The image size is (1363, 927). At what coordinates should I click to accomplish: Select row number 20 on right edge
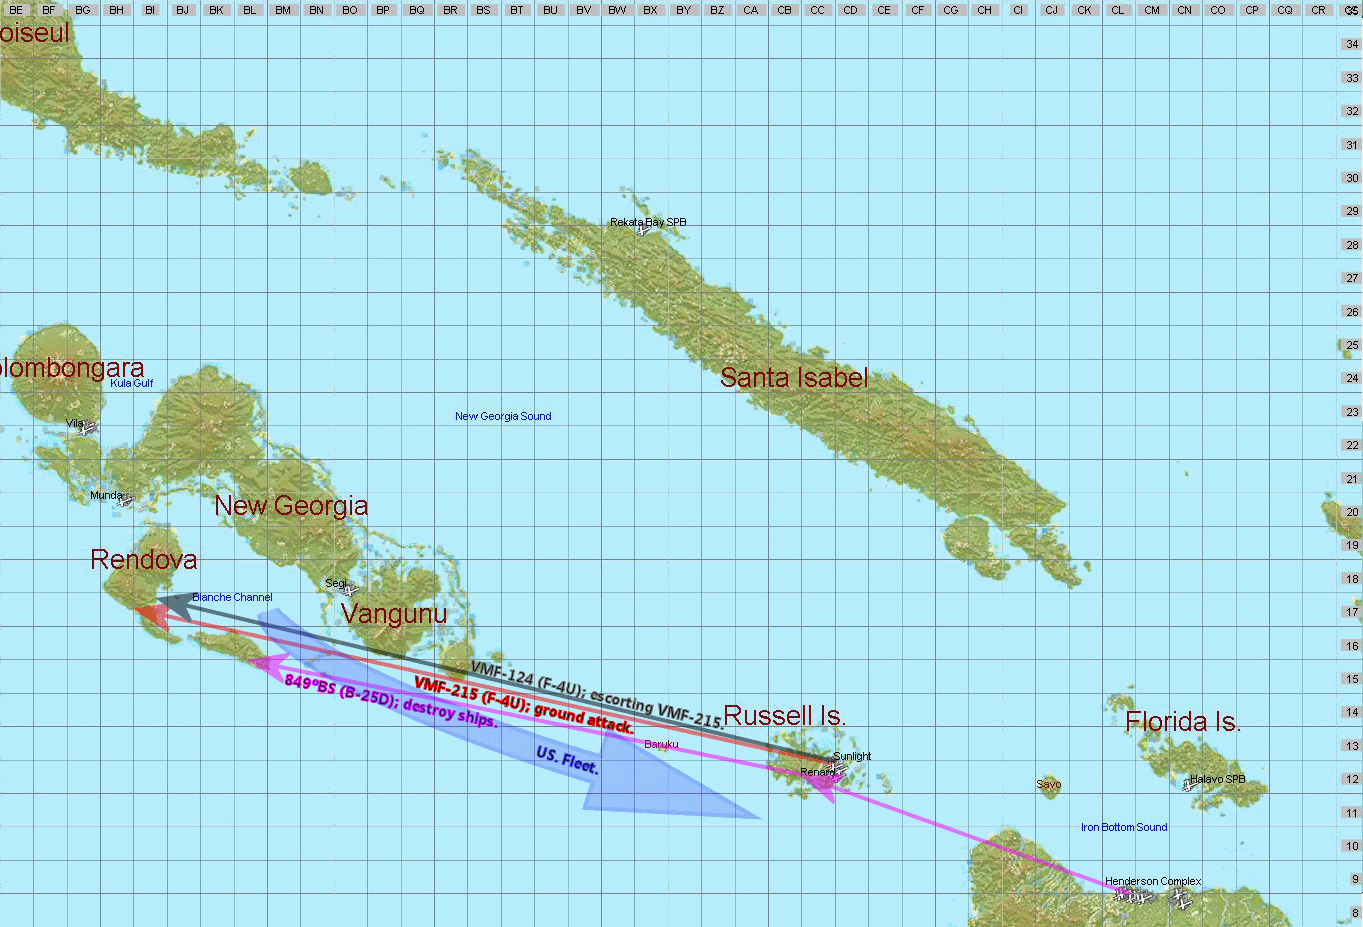point(1351,512)
